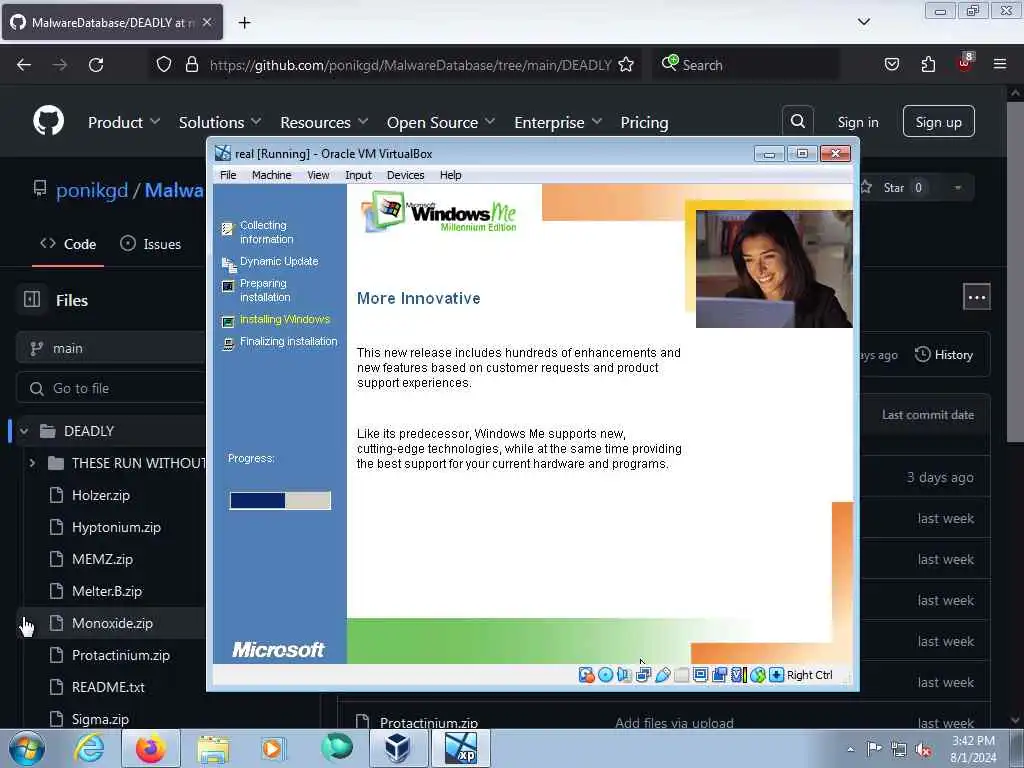The width and height of the screenshot is (1024, 768).
Task: Click the VirtualBox shared folders status icon
Action: (x=681, y=675)
